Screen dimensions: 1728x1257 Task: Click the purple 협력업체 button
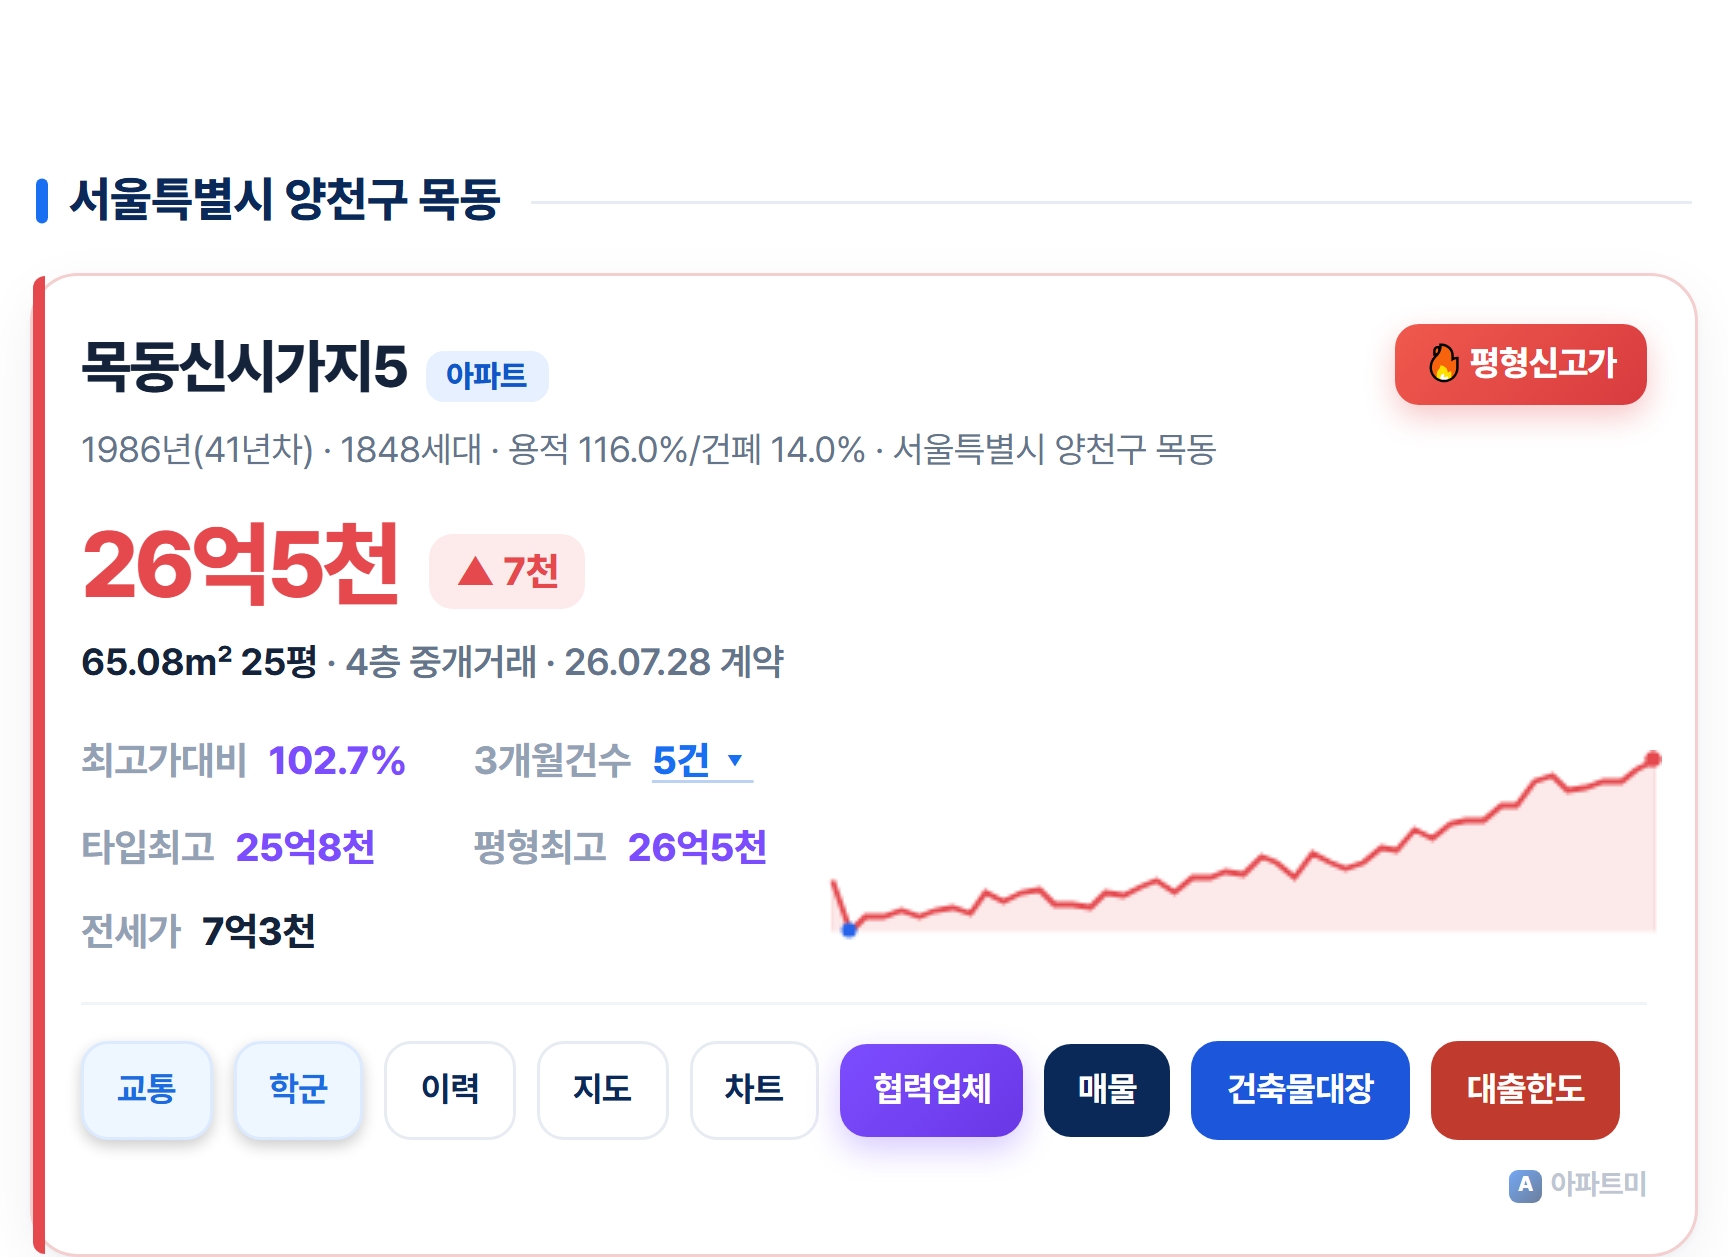click(x=931, y=1089)
